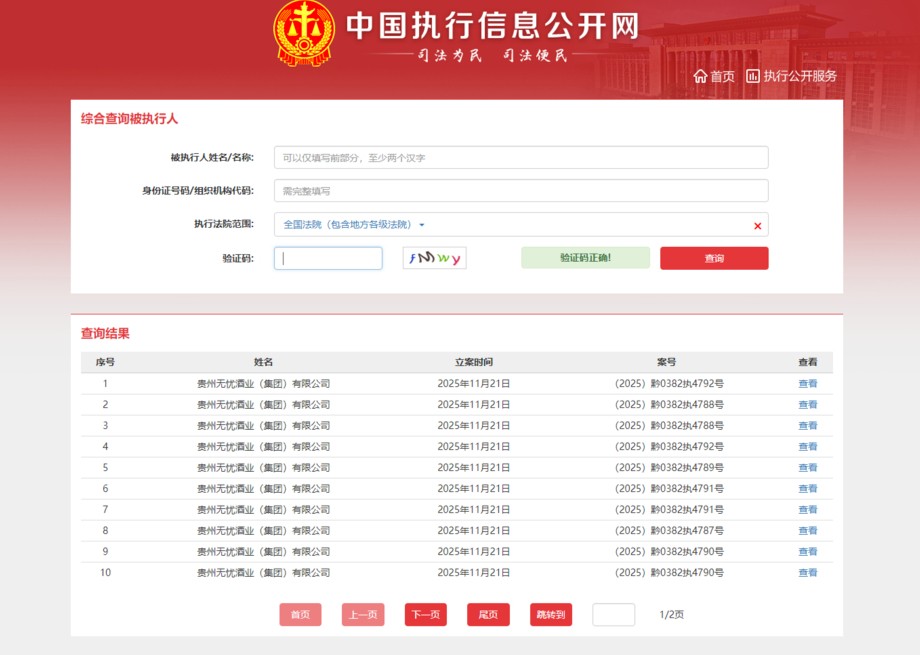This screenshot has height=655, width=920.
Task: View details of row 10 via 查看
Action: [807, 573]
